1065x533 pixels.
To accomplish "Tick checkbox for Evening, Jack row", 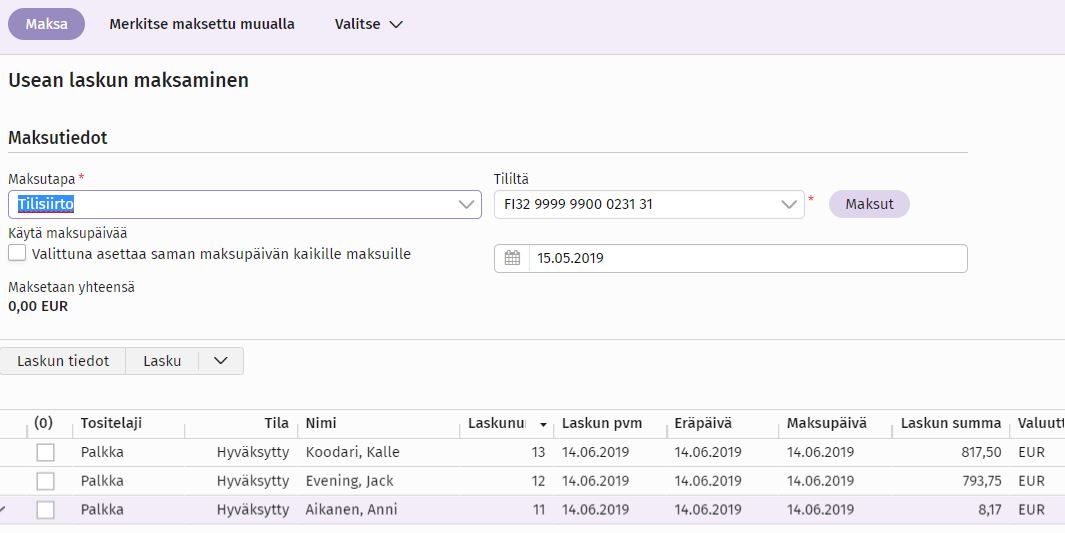I will click(46, 481).
